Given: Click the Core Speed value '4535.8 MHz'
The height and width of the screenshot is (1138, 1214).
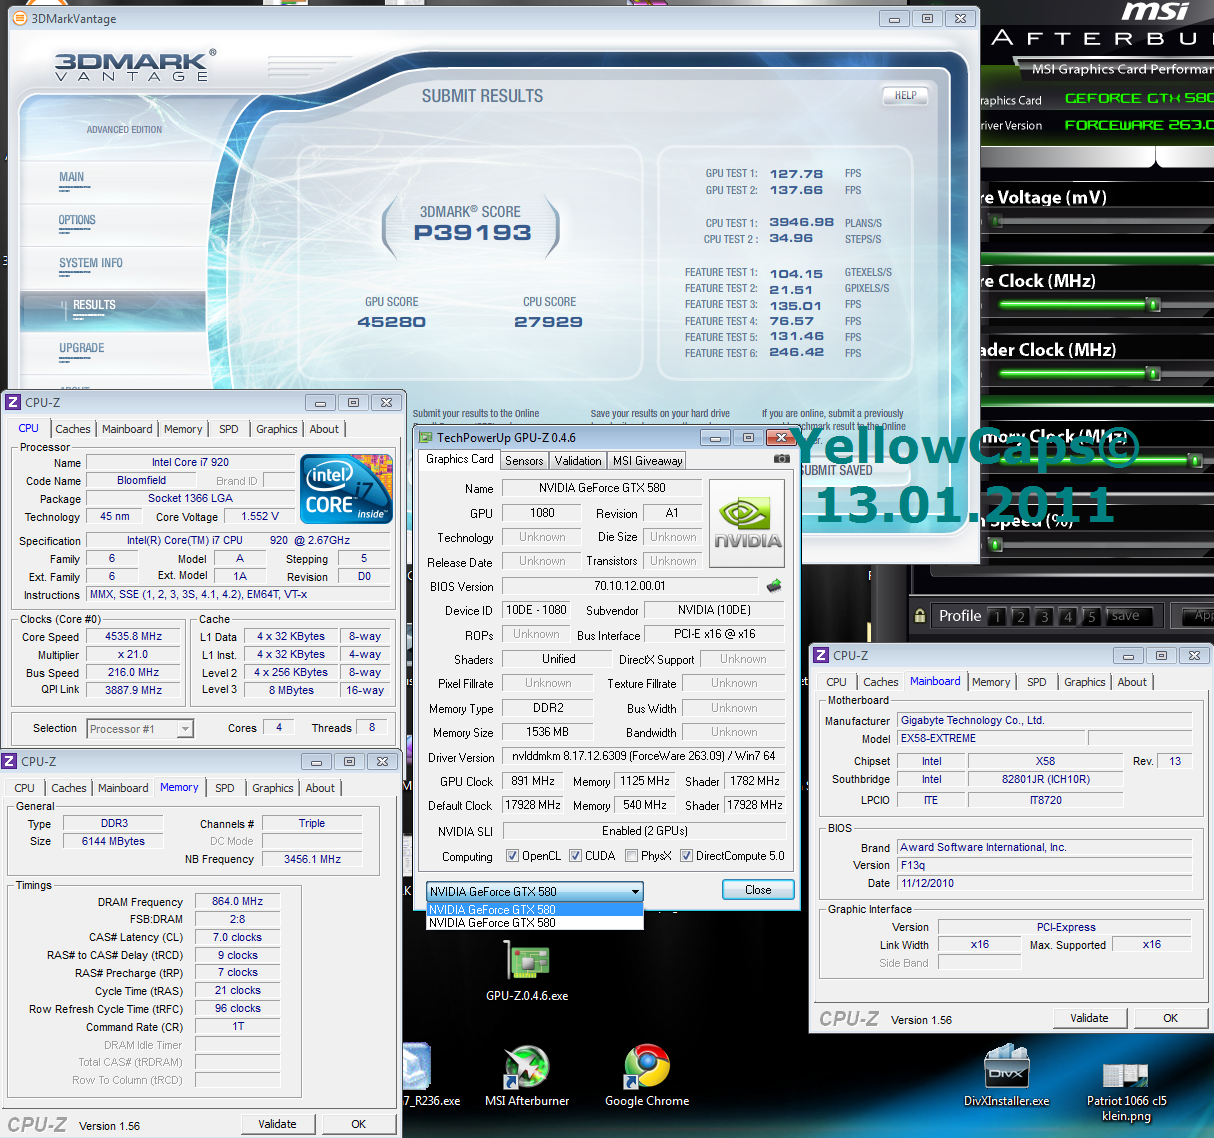Looking at the screenshot, I should point(134,636).
